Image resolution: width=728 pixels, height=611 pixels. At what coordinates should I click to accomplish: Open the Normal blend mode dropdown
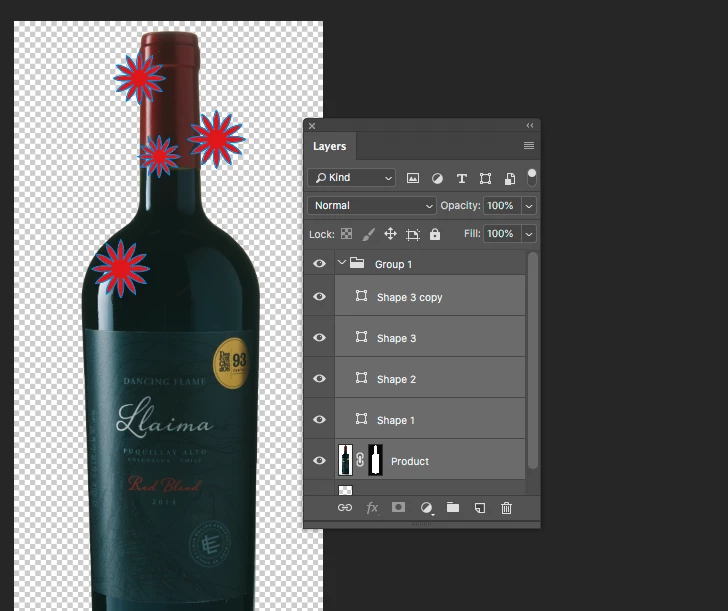[371, 206]
